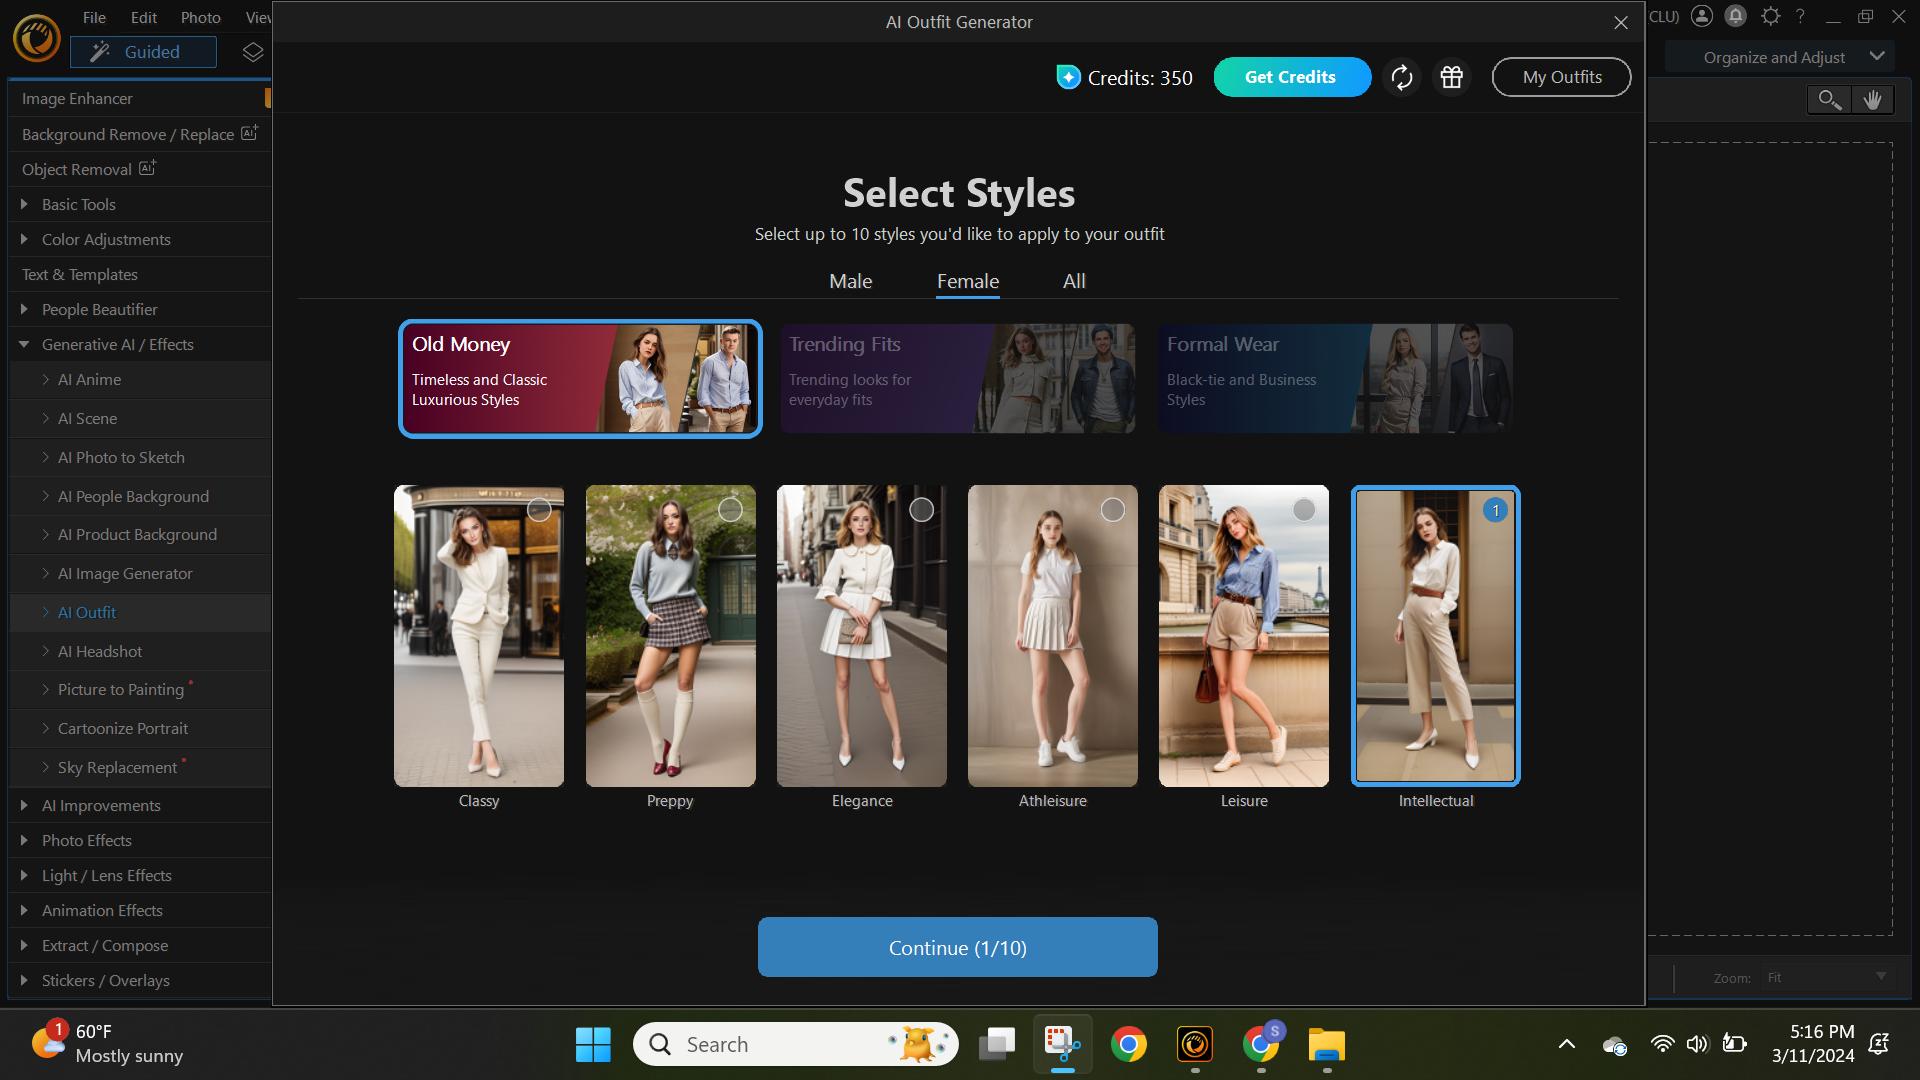The width and height of the screenshot is (1920, 1080).
Task: Open OneDrive cloud tray icon
Action: (x=1614, y=1045)
